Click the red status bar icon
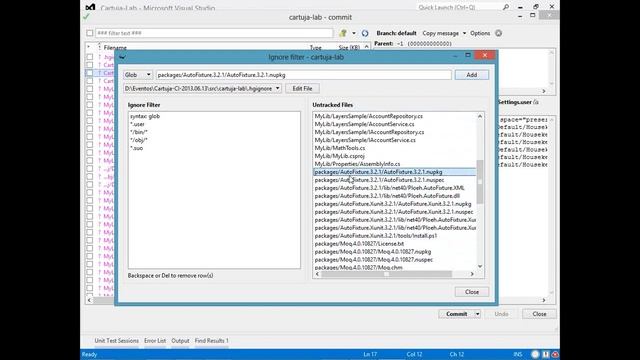Screen dimensions: 640x360 click(555, 354)
